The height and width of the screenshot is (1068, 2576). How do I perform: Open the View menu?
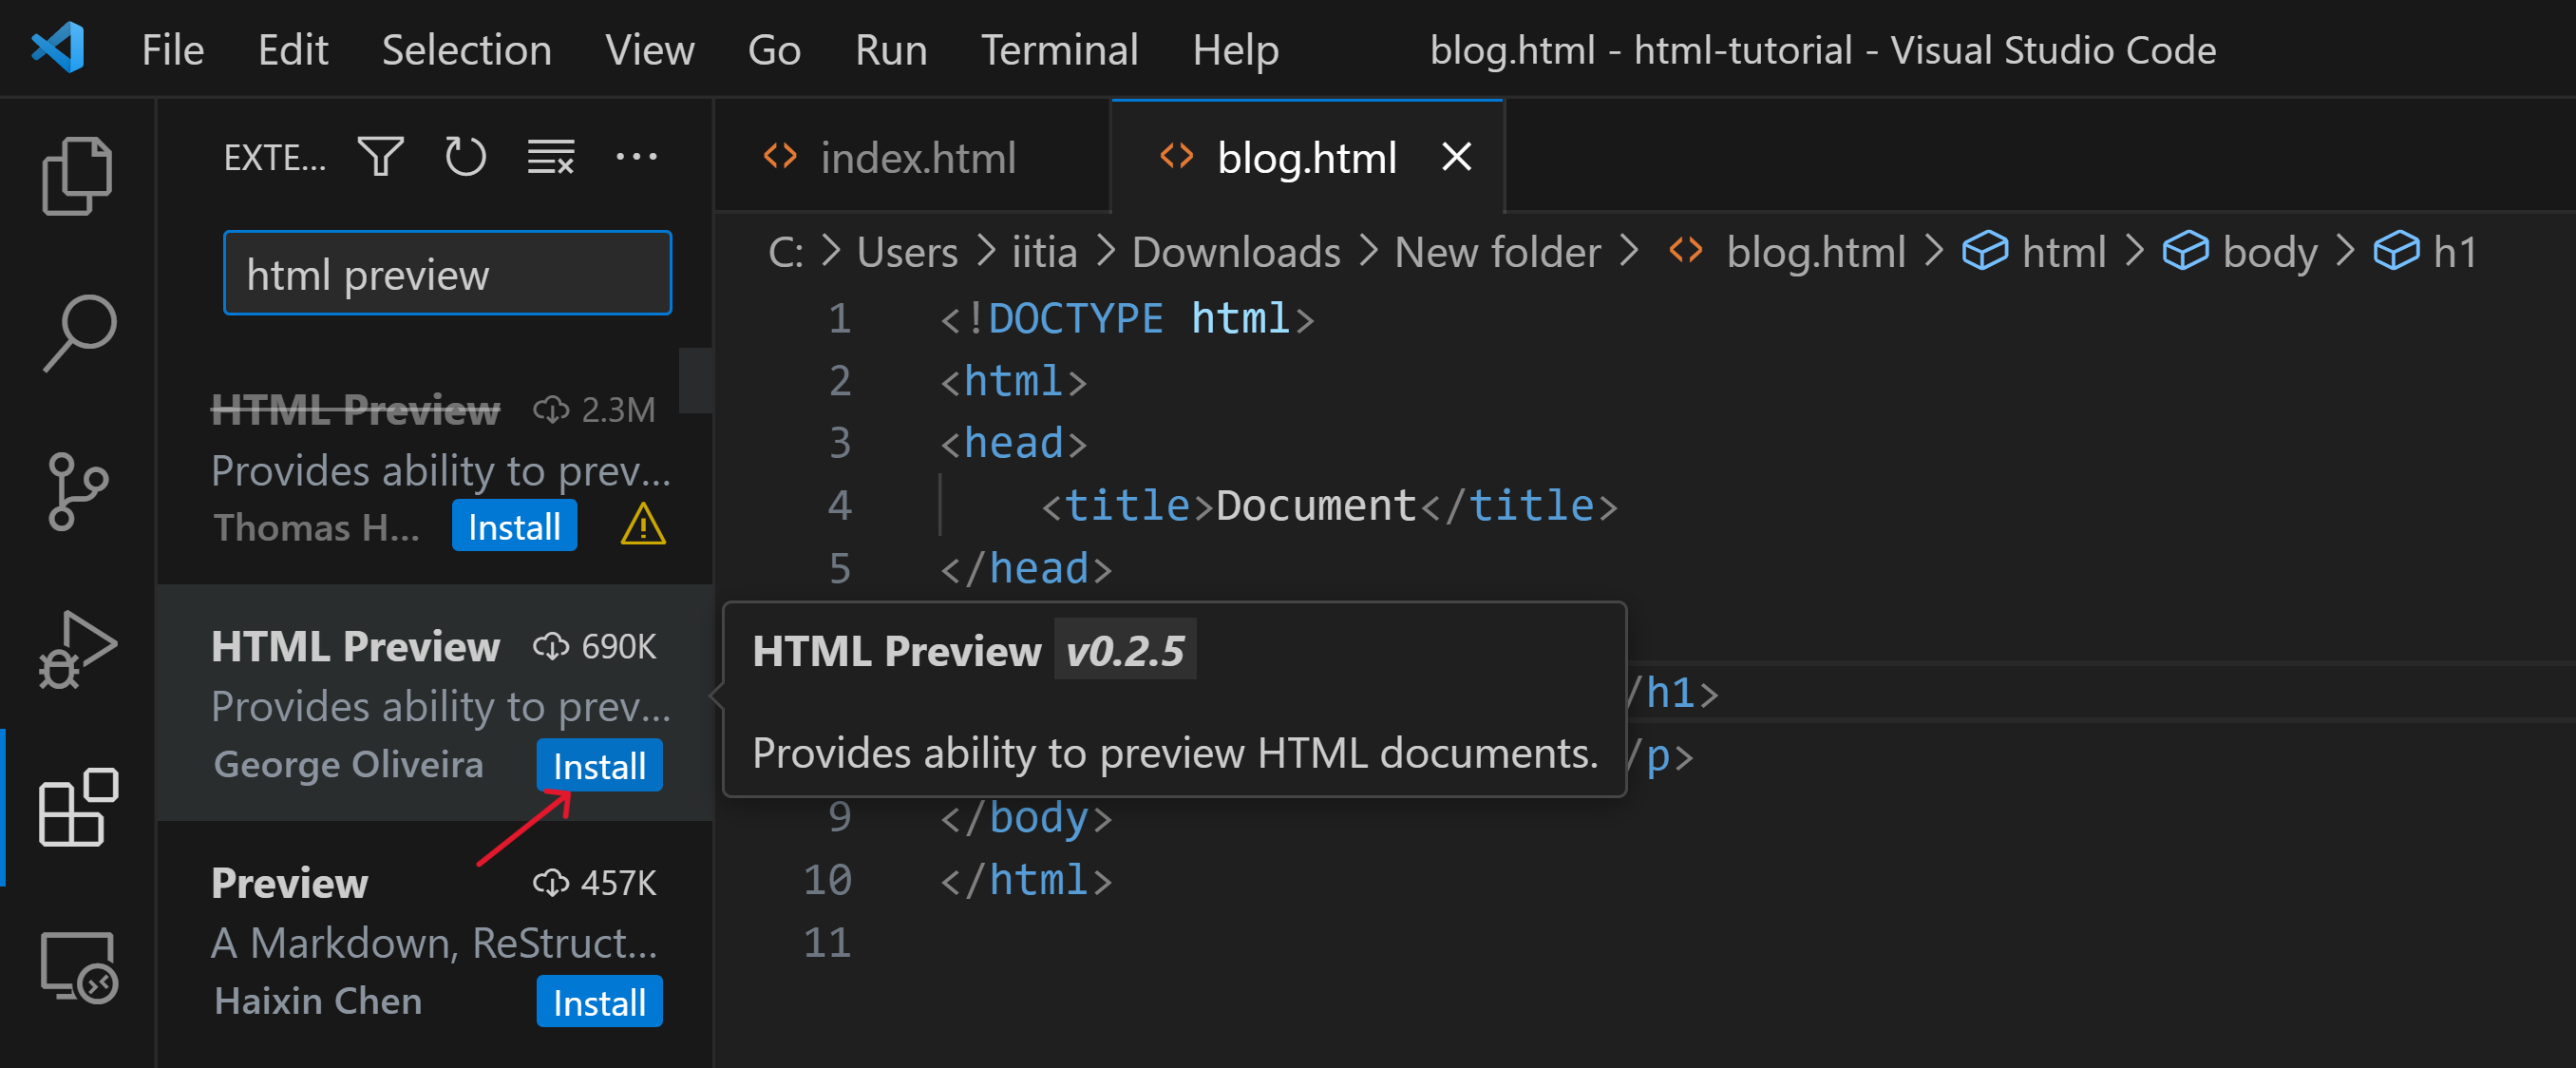coord(650,49)
